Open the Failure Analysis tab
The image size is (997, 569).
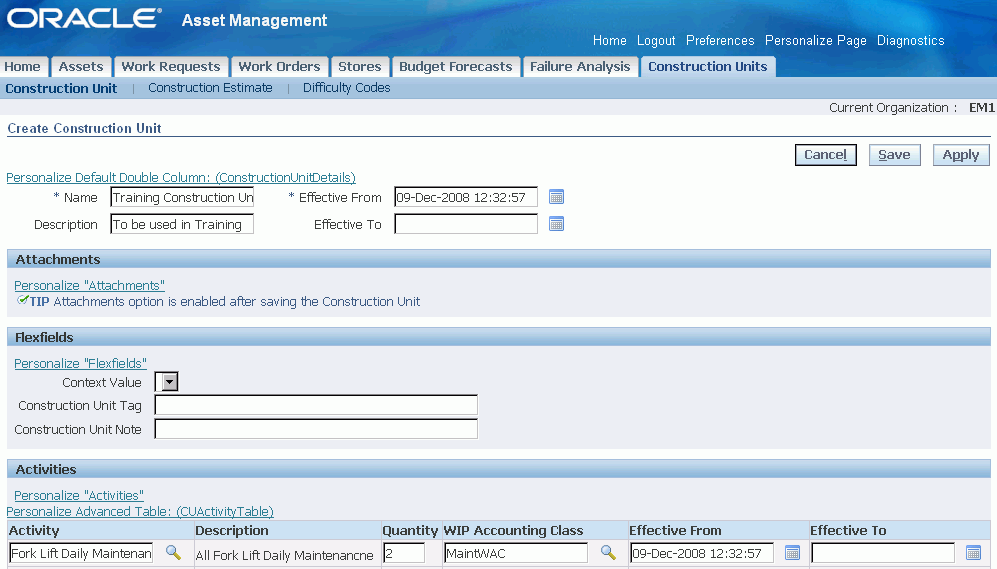coord(580,67)
